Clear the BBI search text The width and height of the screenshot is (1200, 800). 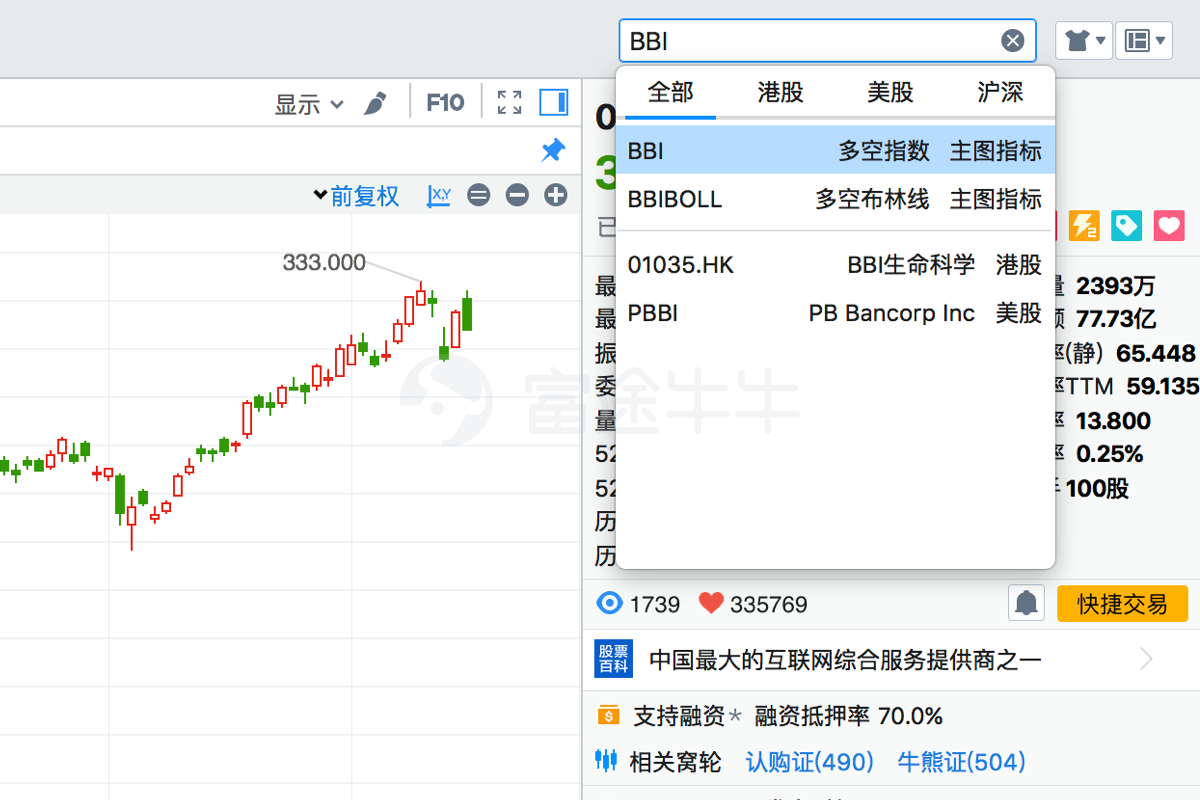coord(1013,41)
